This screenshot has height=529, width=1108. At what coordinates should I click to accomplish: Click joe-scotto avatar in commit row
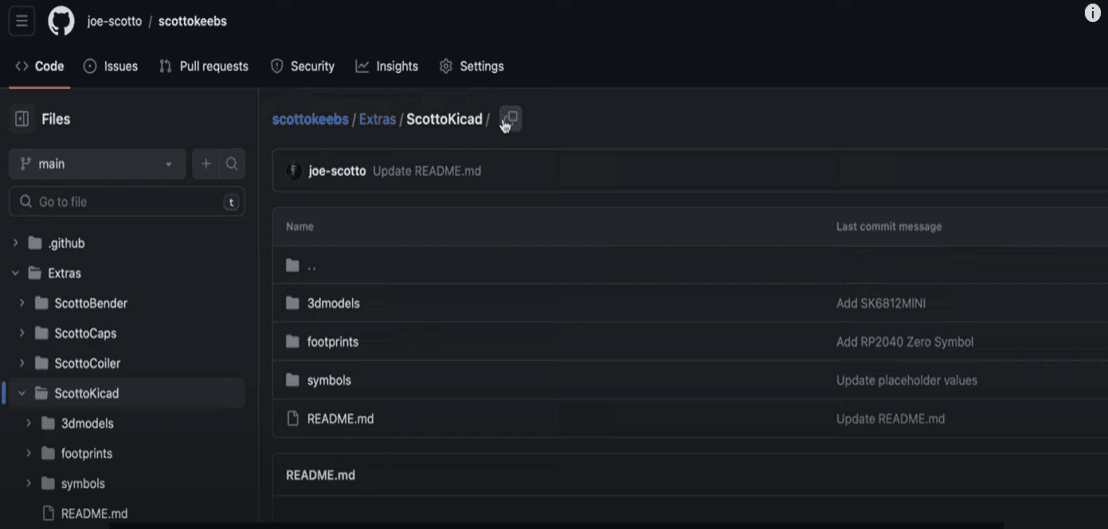pos(294,171)
